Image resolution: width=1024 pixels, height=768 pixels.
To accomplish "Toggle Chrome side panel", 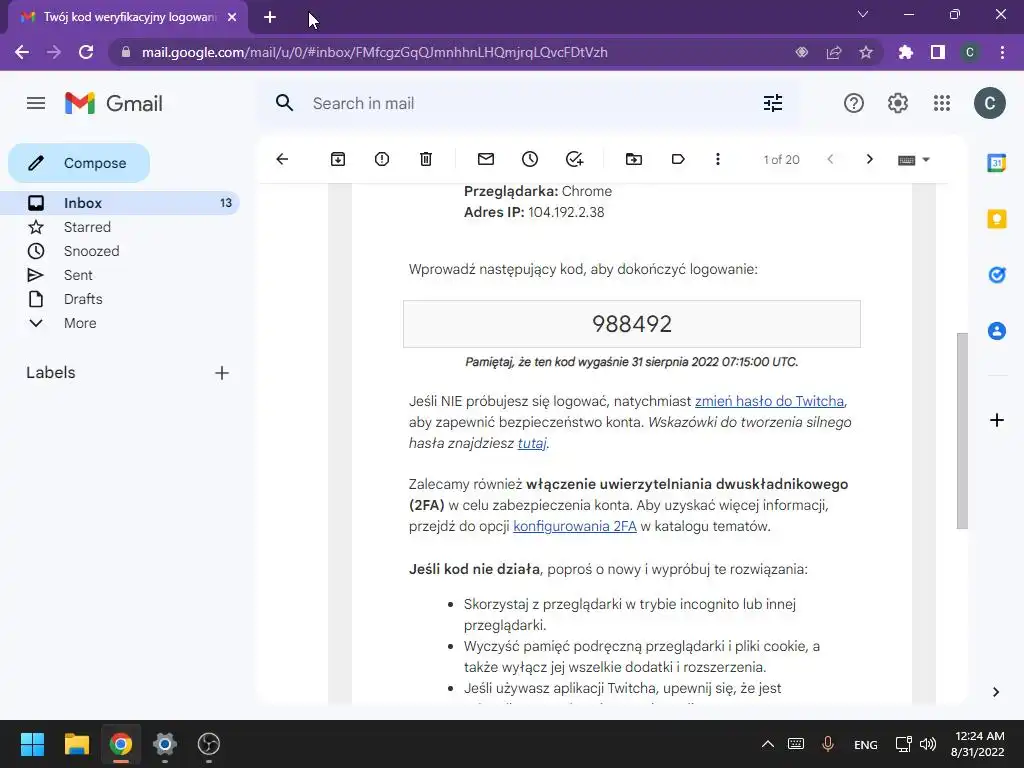I will 938,52.
